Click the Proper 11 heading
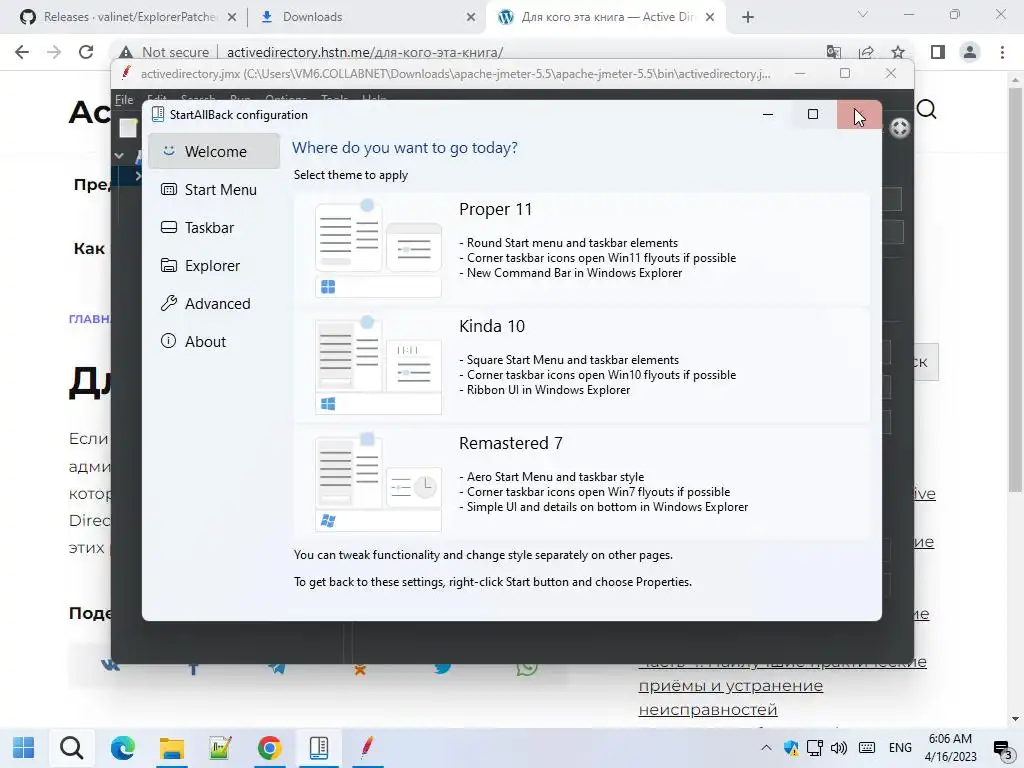Image resolution: width=1024 pixels, height=768 pixels. 496,209
